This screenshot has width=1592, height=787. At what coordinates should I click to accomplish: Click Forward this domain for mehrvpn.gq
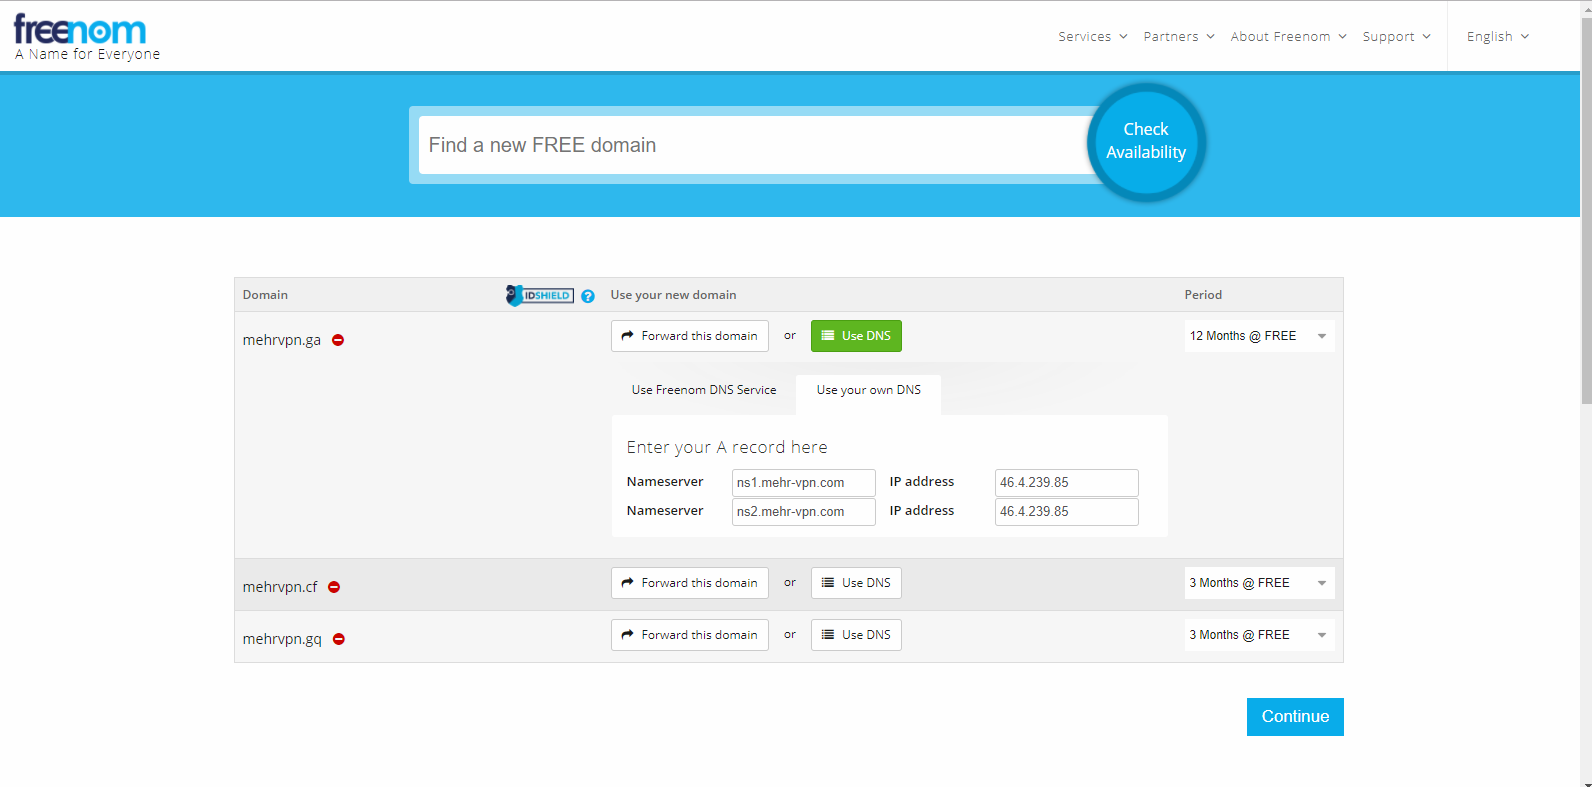tap(689, 635)
